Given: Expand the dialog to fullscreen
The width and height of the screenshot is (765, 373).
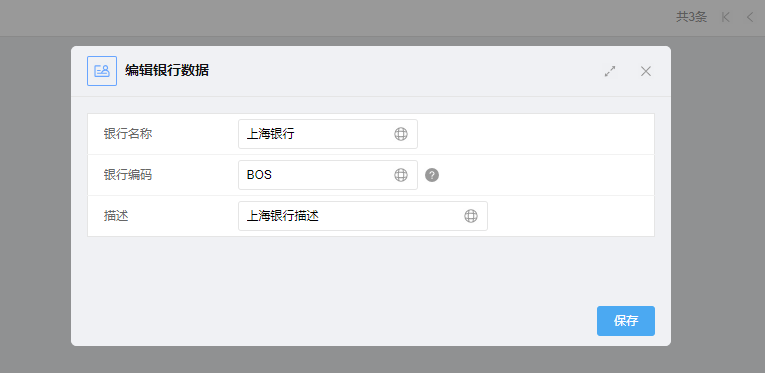Looking at the screenshot, I should coord(610,72).
